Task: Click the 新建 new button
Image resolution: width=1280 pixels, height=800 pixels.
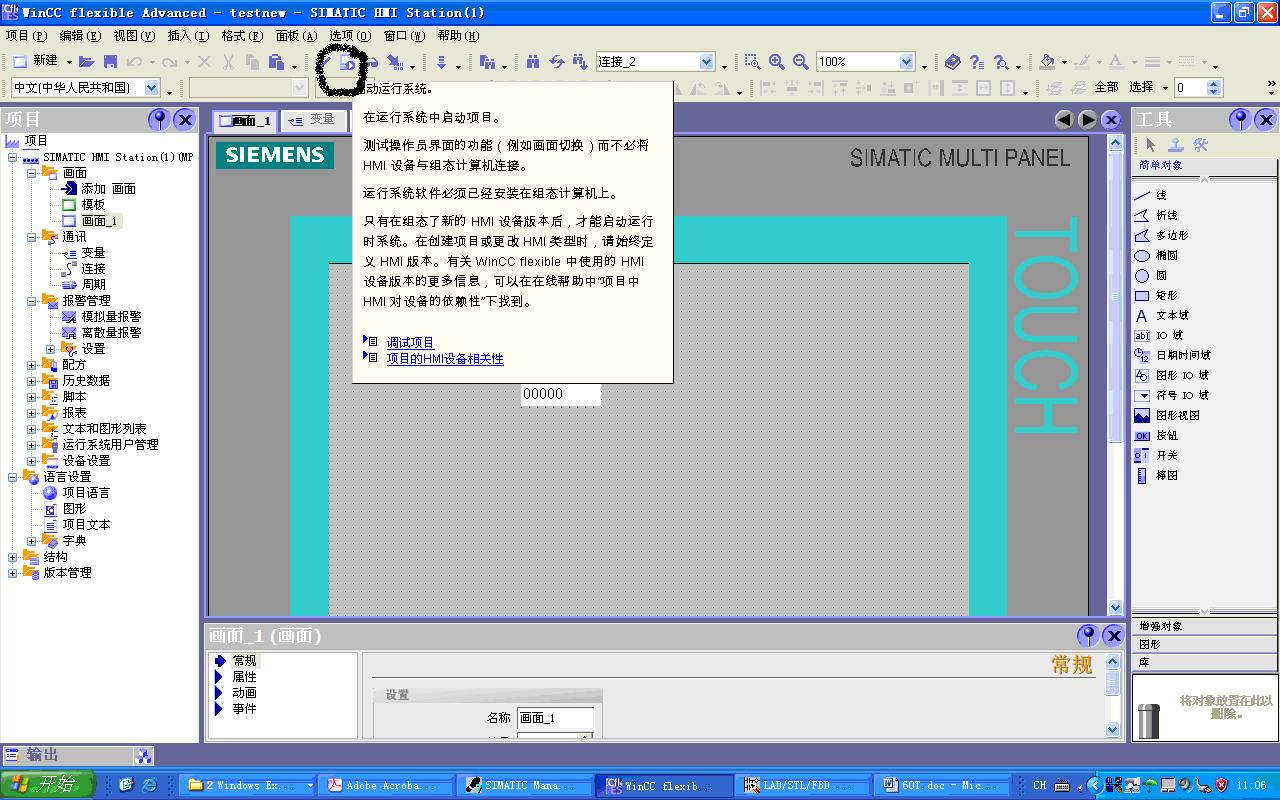Action: (35, 62)
